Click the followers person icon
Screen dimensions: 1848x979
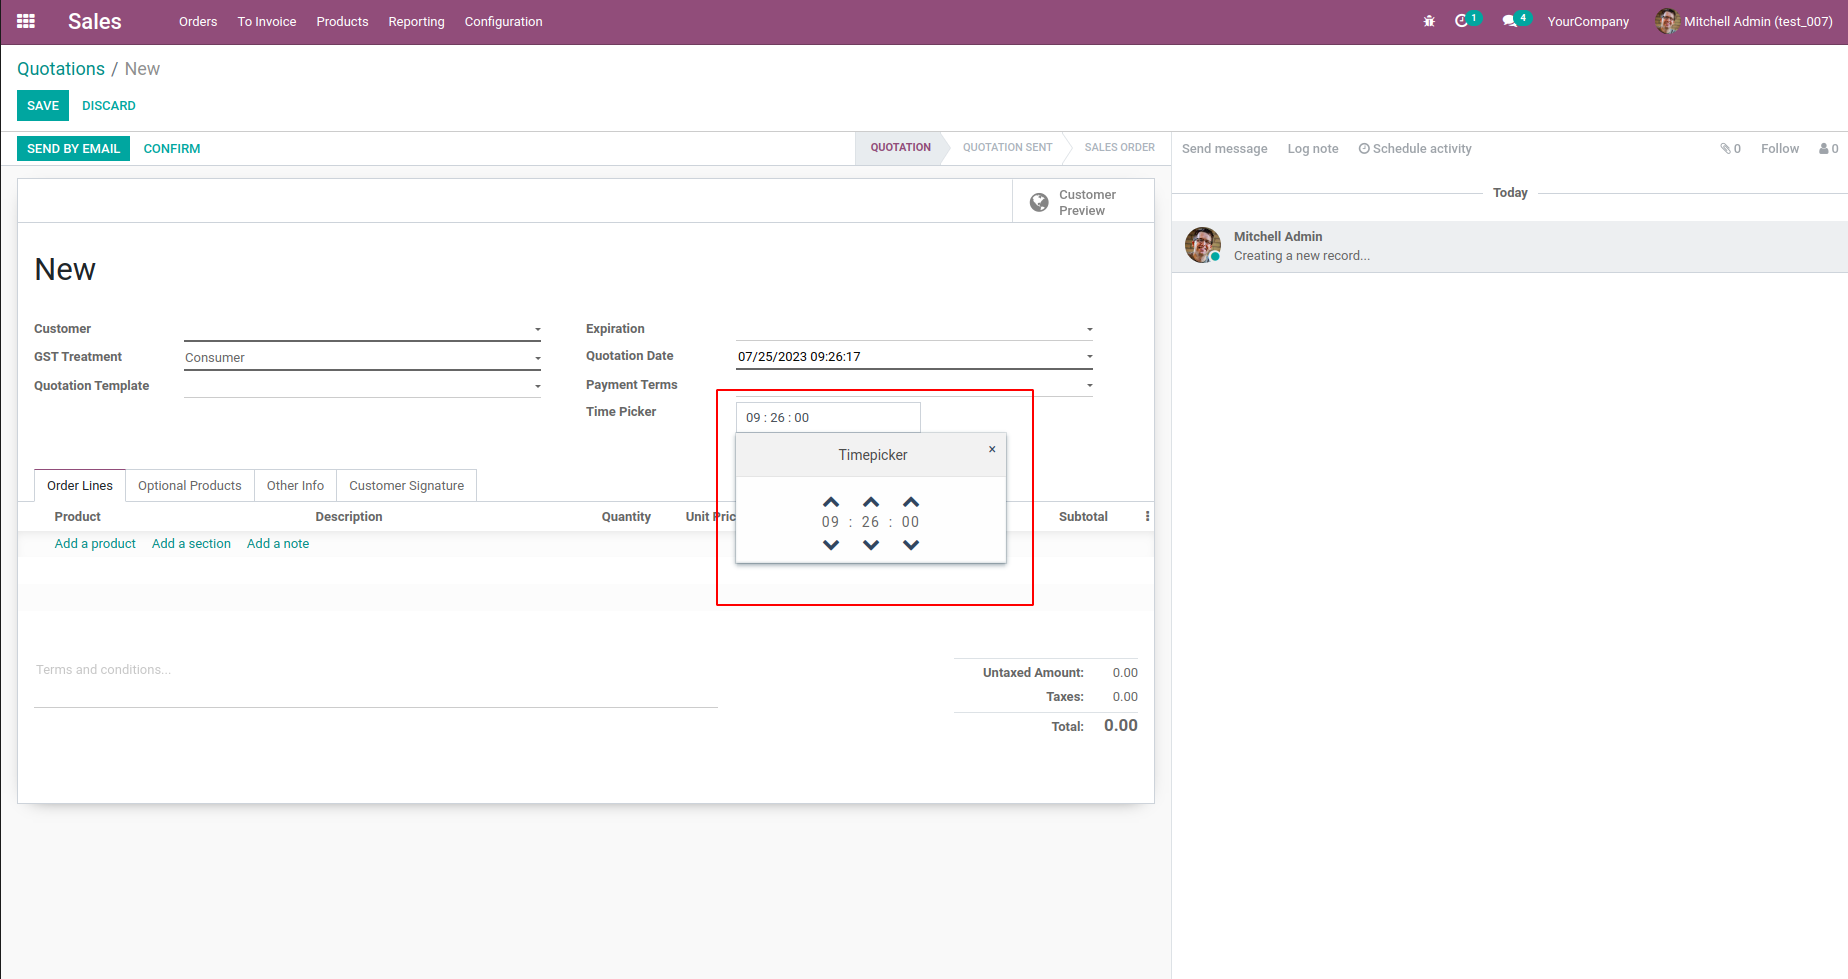[1824, 148]
